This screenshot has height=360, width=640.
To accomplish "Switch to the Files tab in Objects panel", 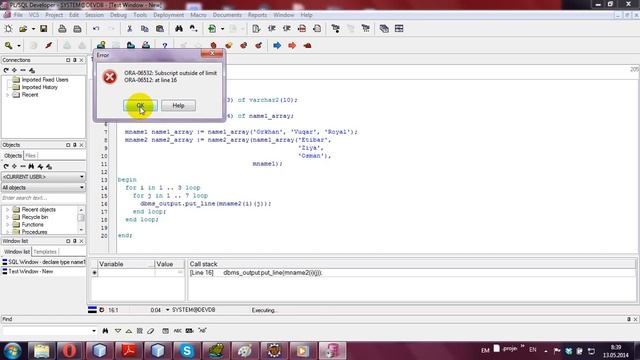I will pyautogui.click(x=30, y=156).
